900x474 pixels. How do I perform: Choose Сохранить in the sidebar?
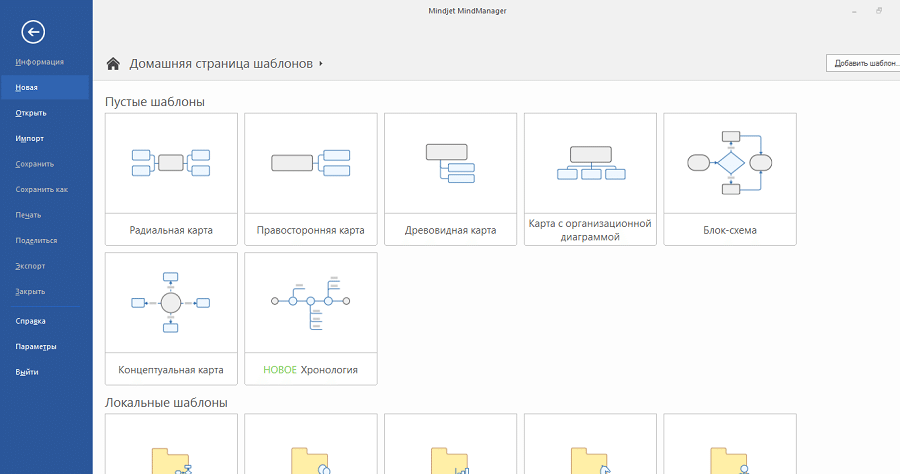point(34,164)
